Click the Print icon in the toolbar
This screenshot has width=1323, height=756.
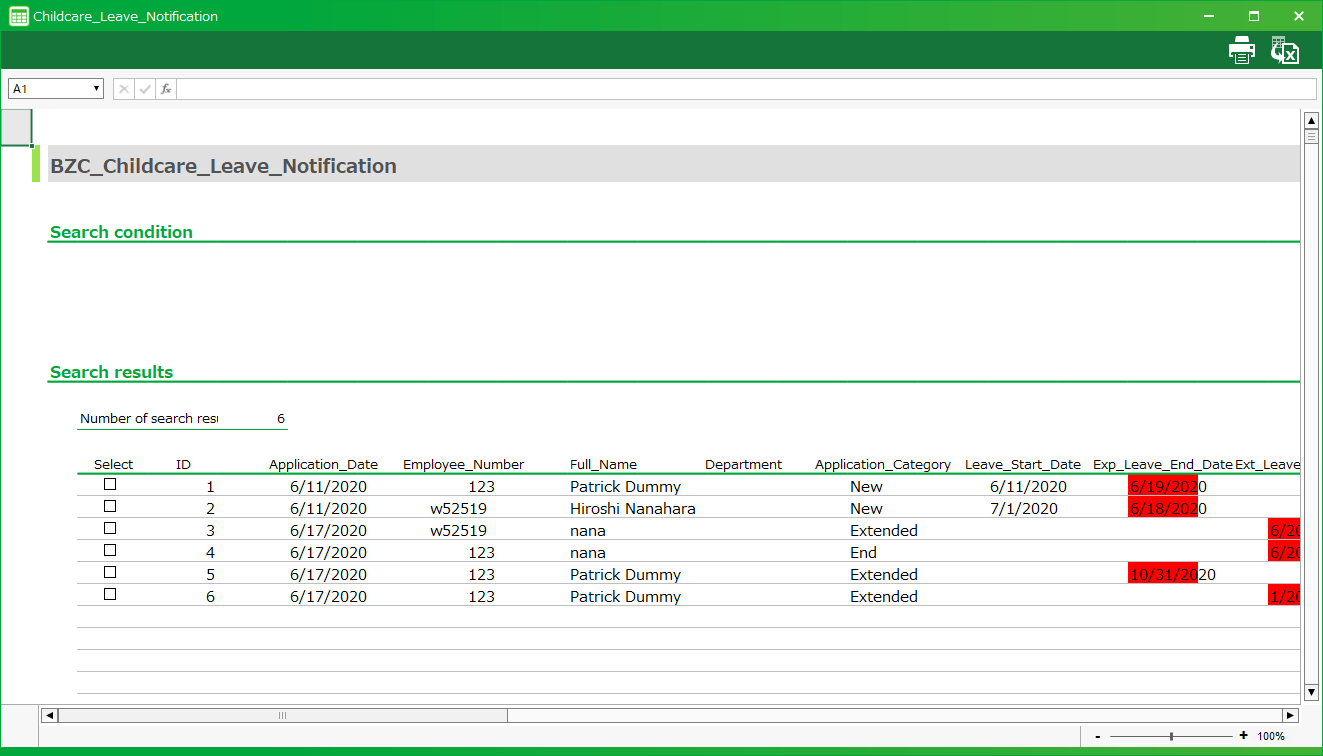click(x=1241, y=50)
